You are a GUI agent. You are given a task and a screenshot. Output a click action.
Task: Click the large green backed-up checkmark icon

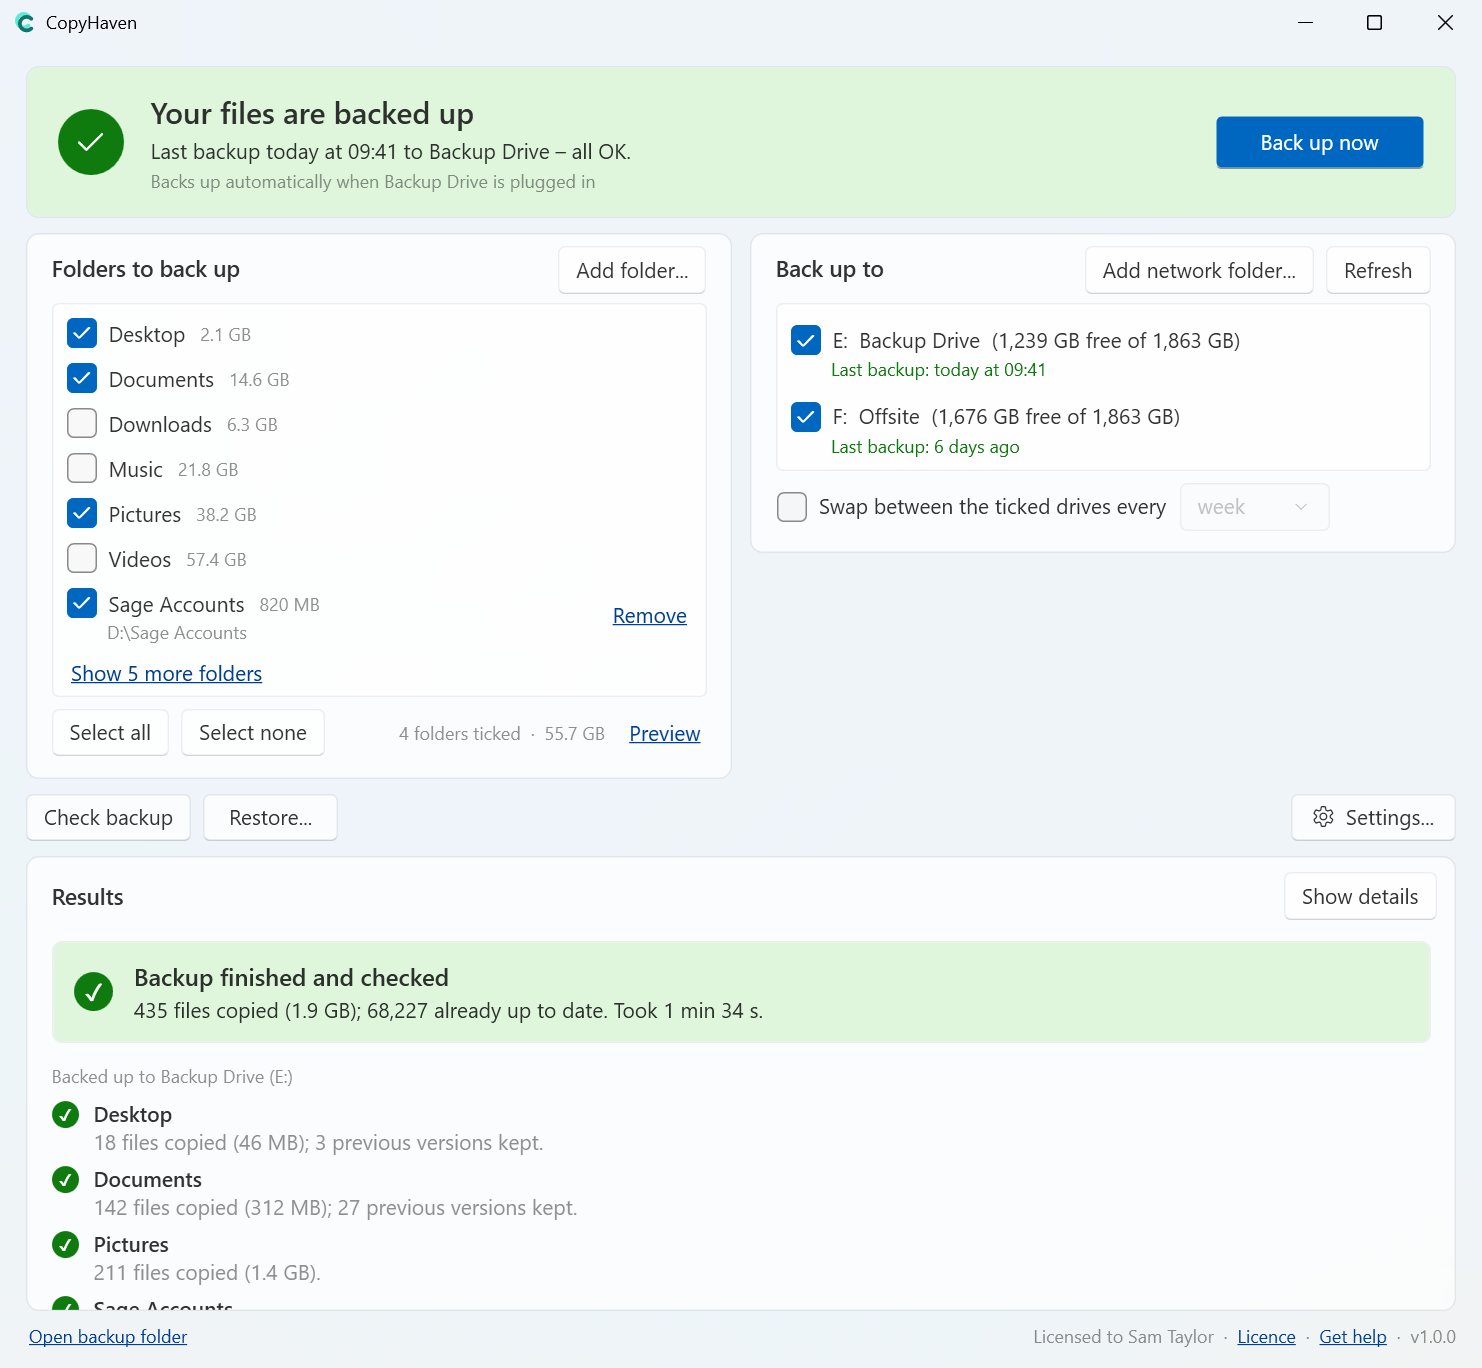coord(91,142)
